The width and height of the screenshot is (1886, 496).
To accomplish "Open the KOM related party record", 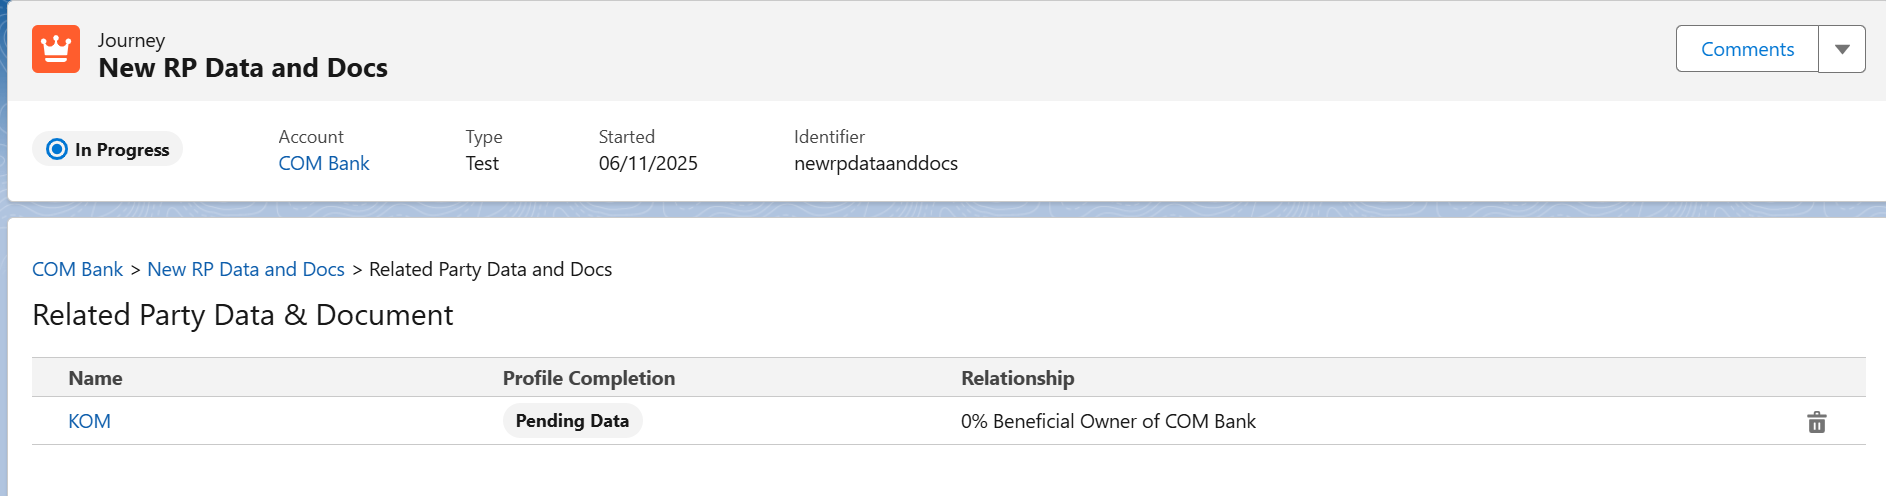I will point(89,421).
